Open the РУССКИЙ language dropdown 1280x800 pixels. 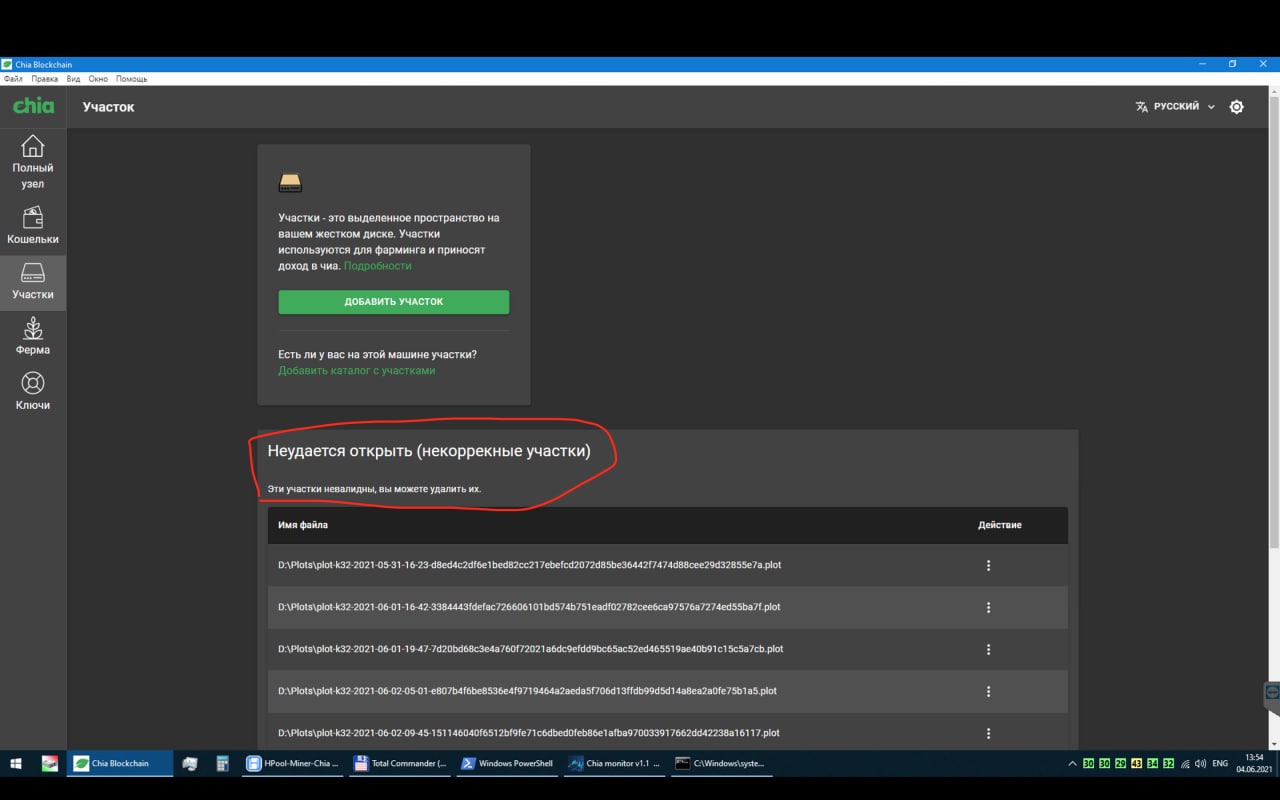tap(1184, 106)
